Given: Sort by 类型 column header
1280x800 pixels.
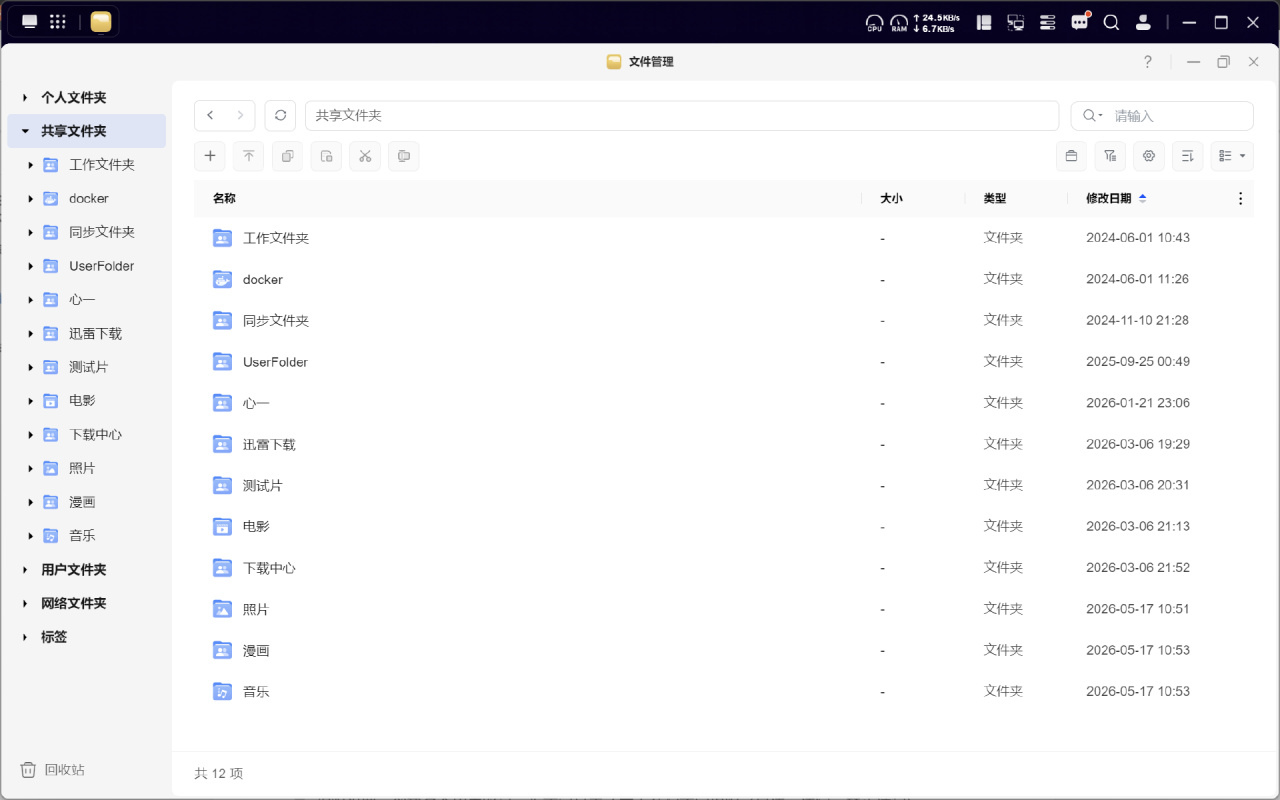Looking at the screenshot, I should (x=994, y=199).
